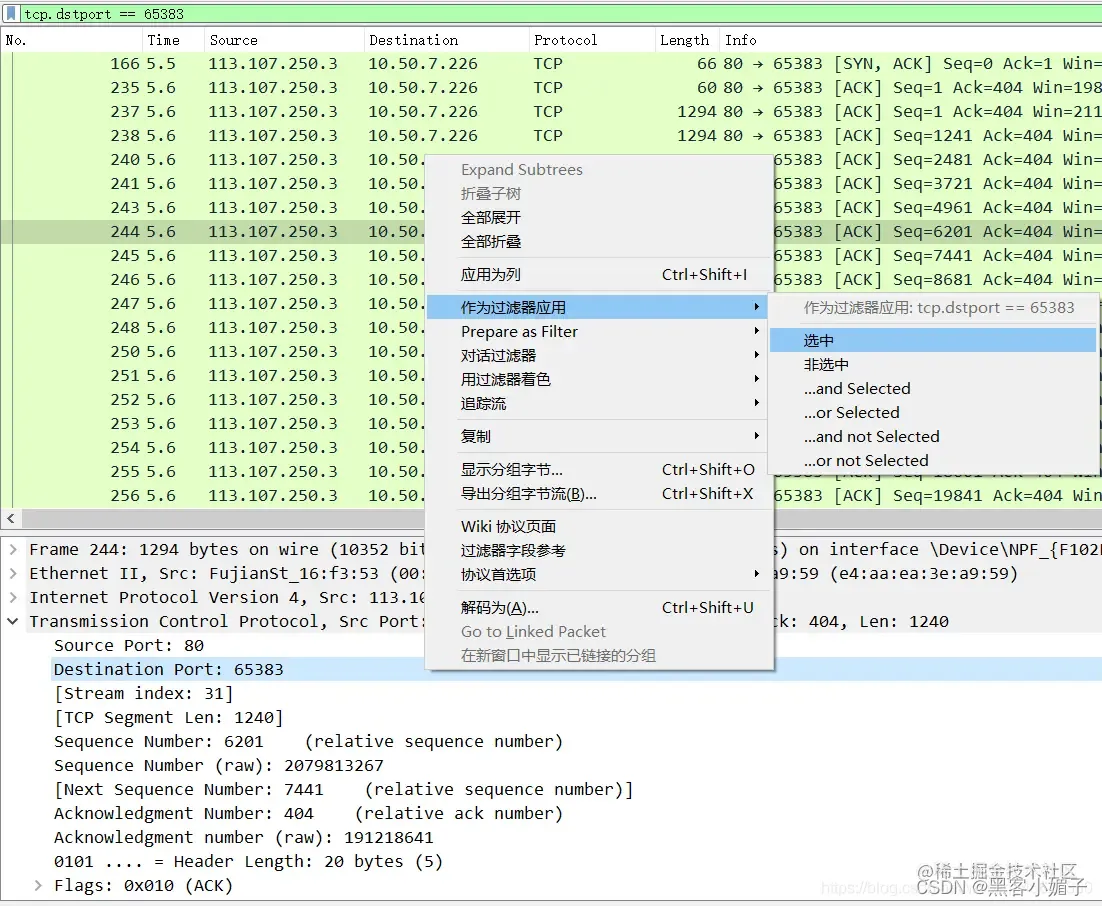Select the Header Length: 20 bytes line
Image resolution: width=1102 pixels, height=906 pixels.
(249, 861)
